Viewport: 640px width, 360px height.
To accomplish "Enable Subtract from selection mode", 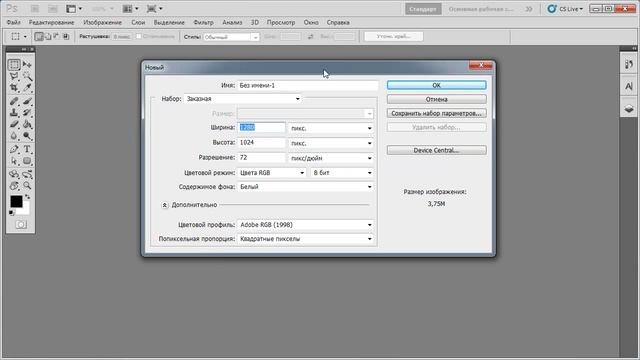I will 57,37.
